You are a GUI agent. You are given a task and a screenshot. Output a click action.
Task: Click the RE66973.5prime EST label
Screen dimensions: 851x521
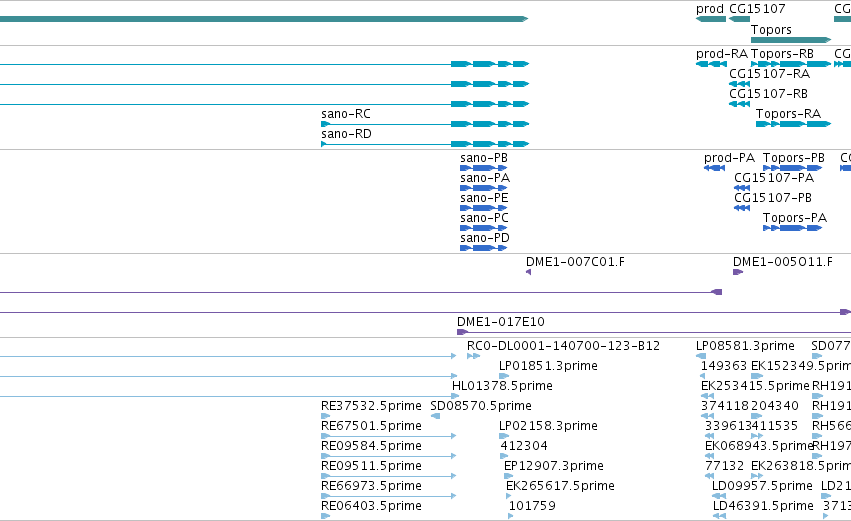371,487
